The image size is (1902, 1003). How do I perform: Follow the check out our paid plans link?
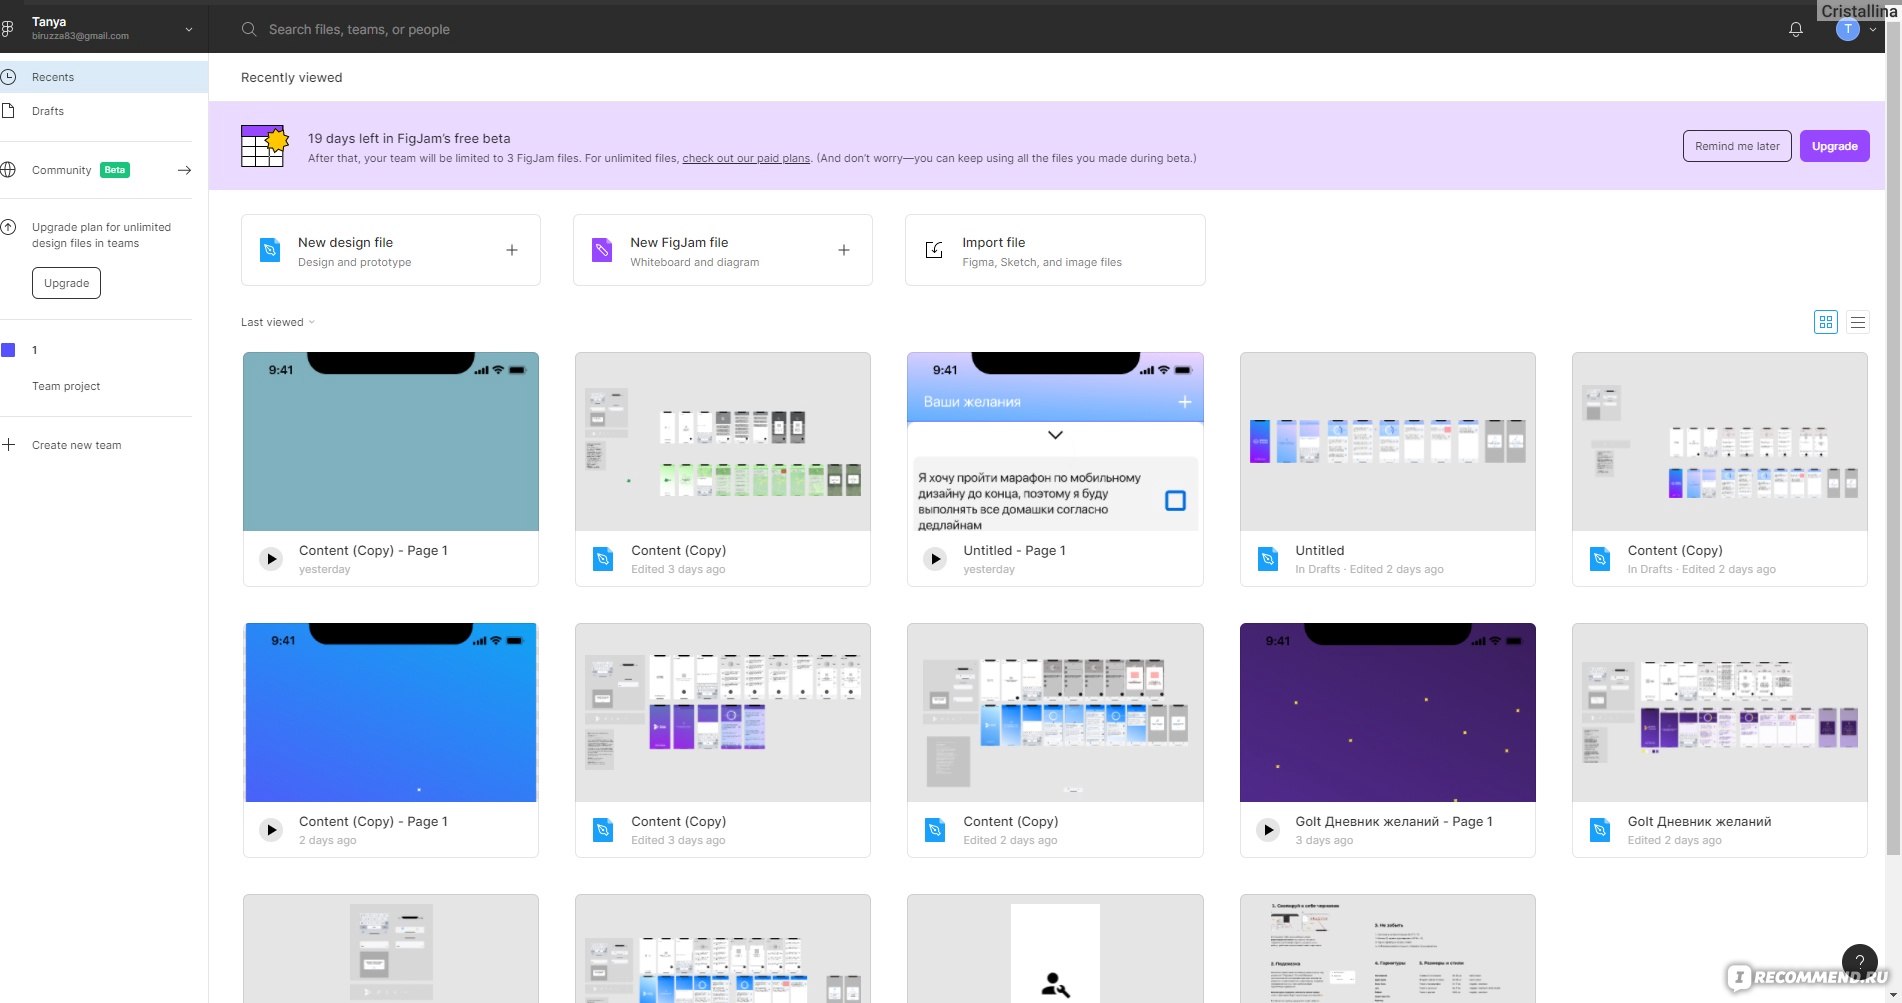pos(746,158)
